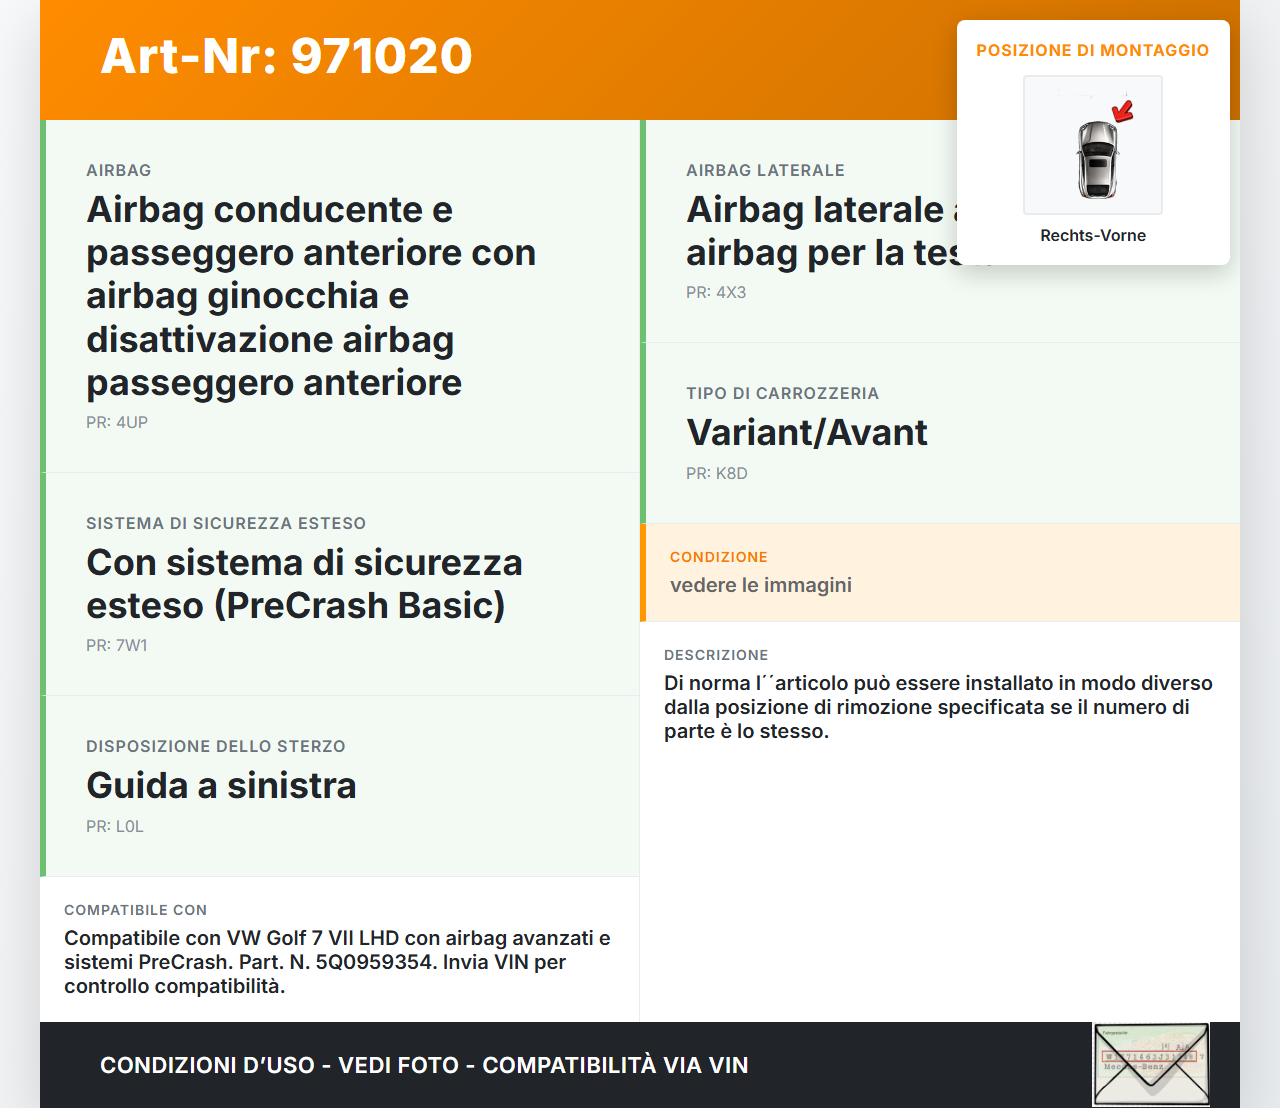Click the 'SISTEMA DI SICUREZZA ESTESO' label
This screenshot has width=1280, height=1108.
click(226, 523)
